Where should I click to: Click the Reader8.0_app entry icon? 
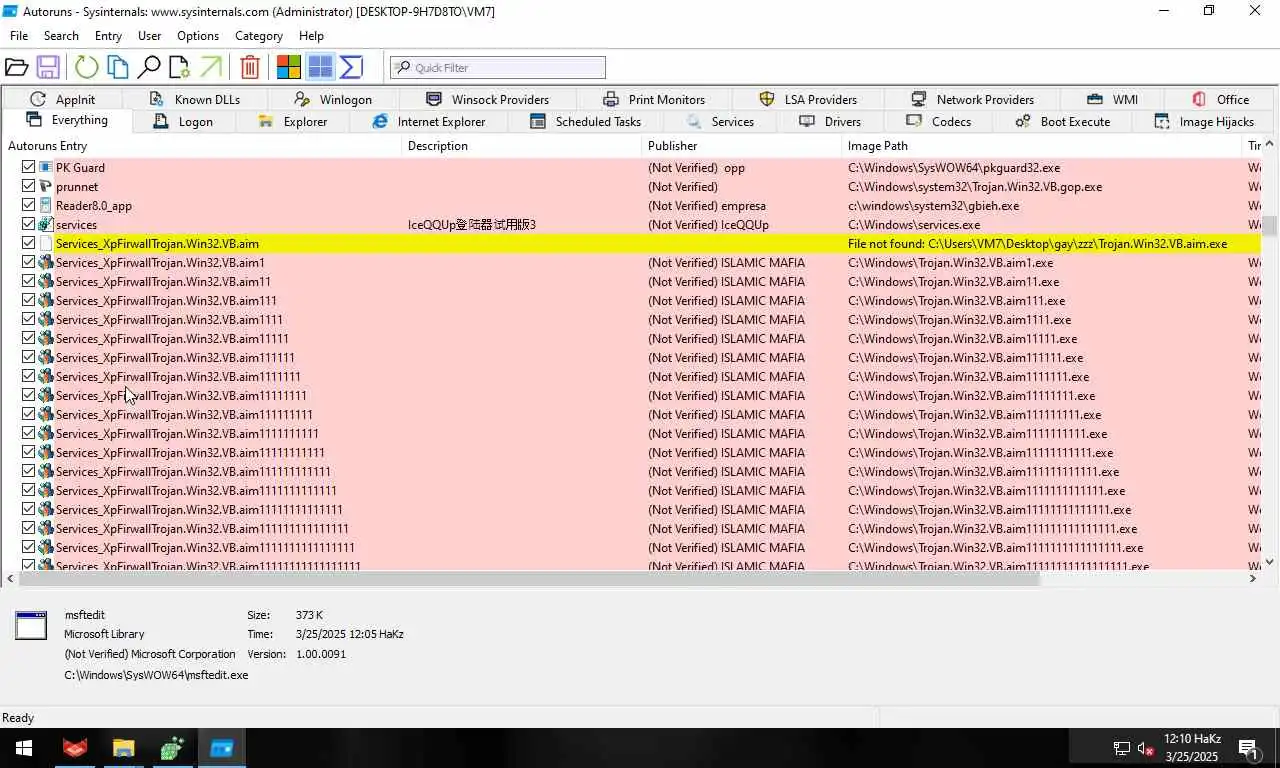click(x=45, y=205)
